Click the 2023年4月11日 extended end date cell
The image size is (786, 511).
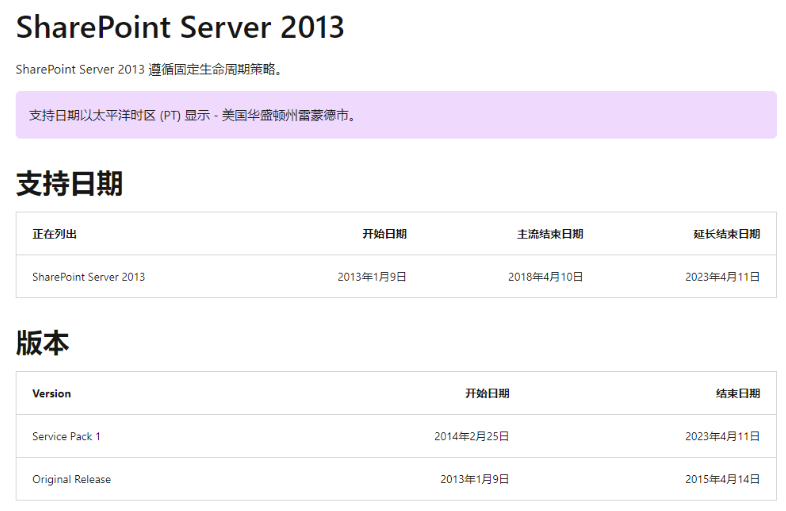(x=722, y=277)
